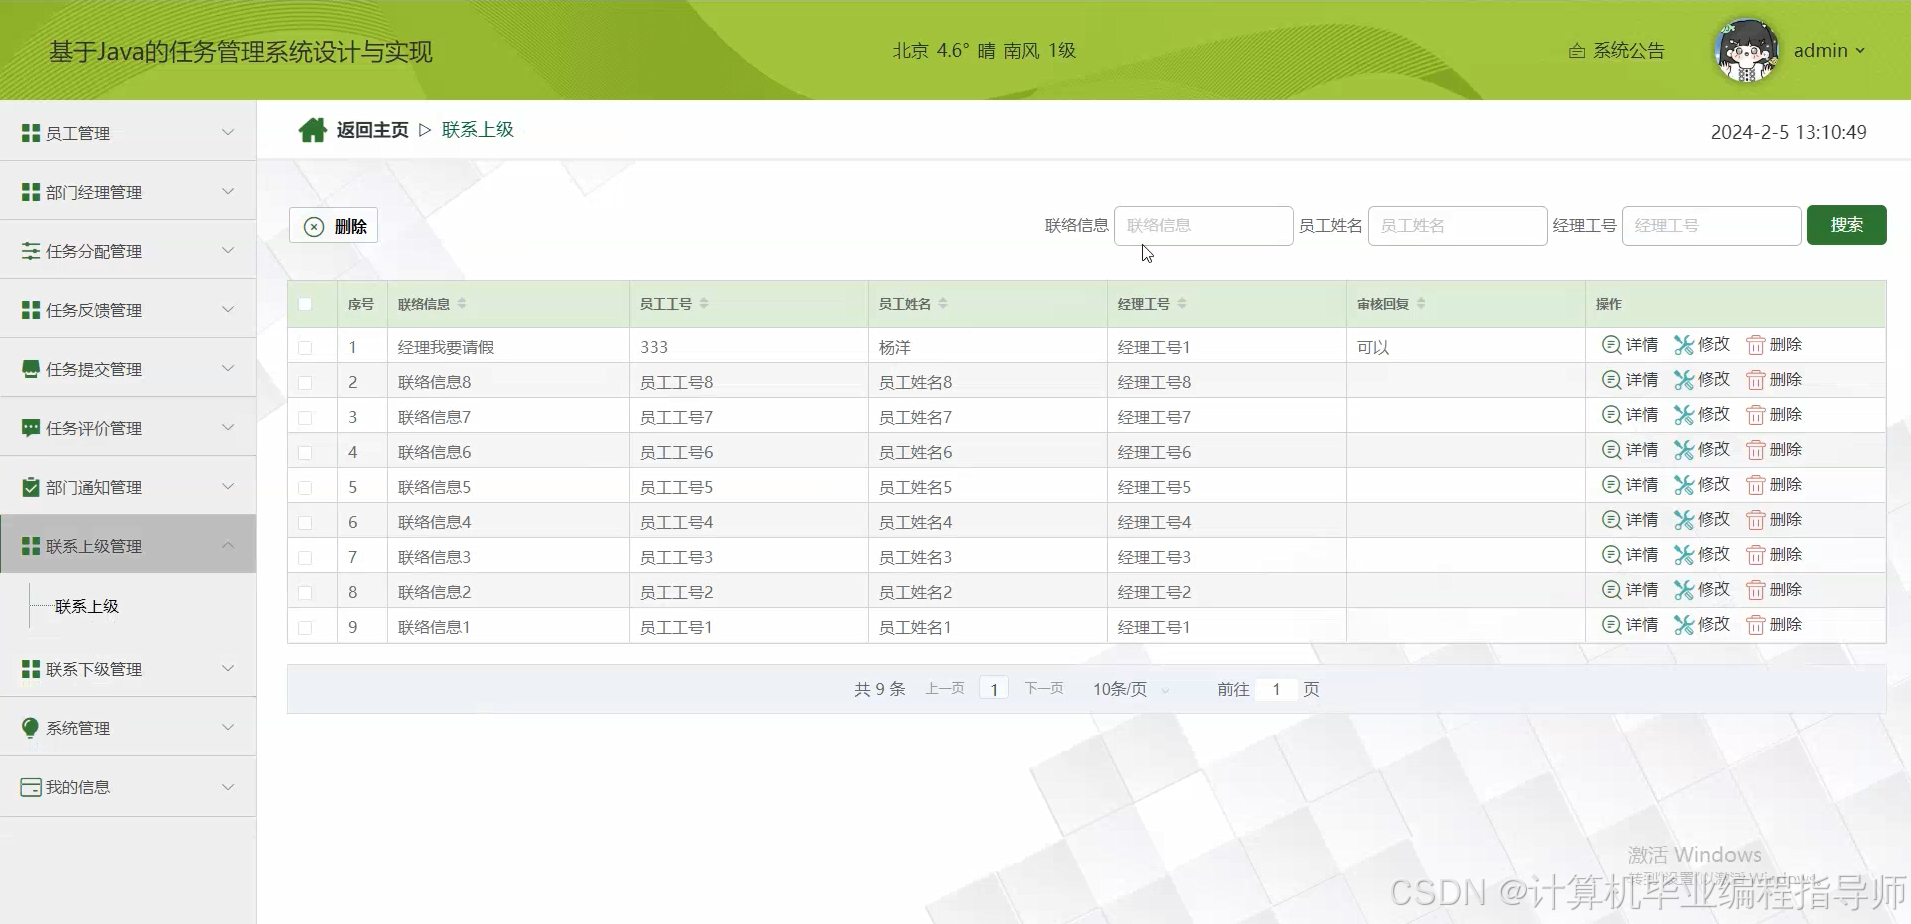Click the 任务评价管理 chat icon

click(31, 428)
